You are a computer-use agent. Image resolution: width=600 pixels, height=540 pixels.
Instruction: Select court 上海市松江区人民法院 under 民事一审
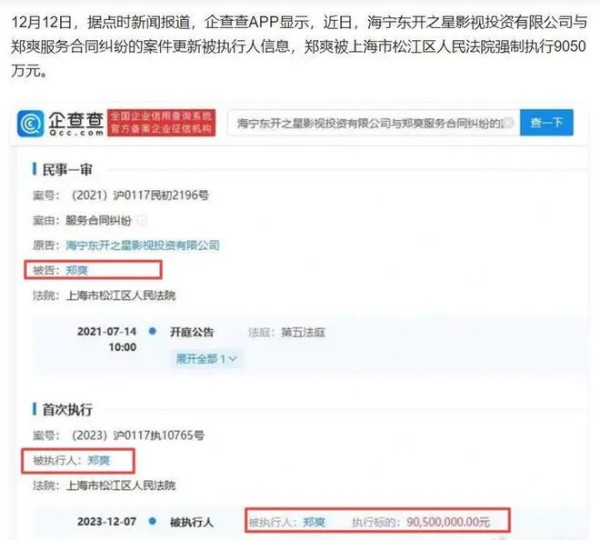tap(121, 295)
